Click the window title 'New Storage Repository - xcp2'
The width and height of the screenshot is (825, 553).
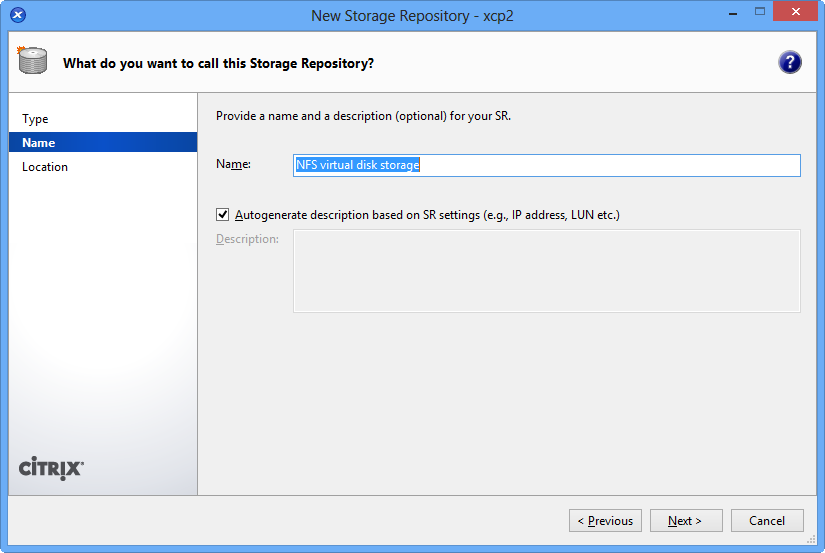[x=412, y=16]
